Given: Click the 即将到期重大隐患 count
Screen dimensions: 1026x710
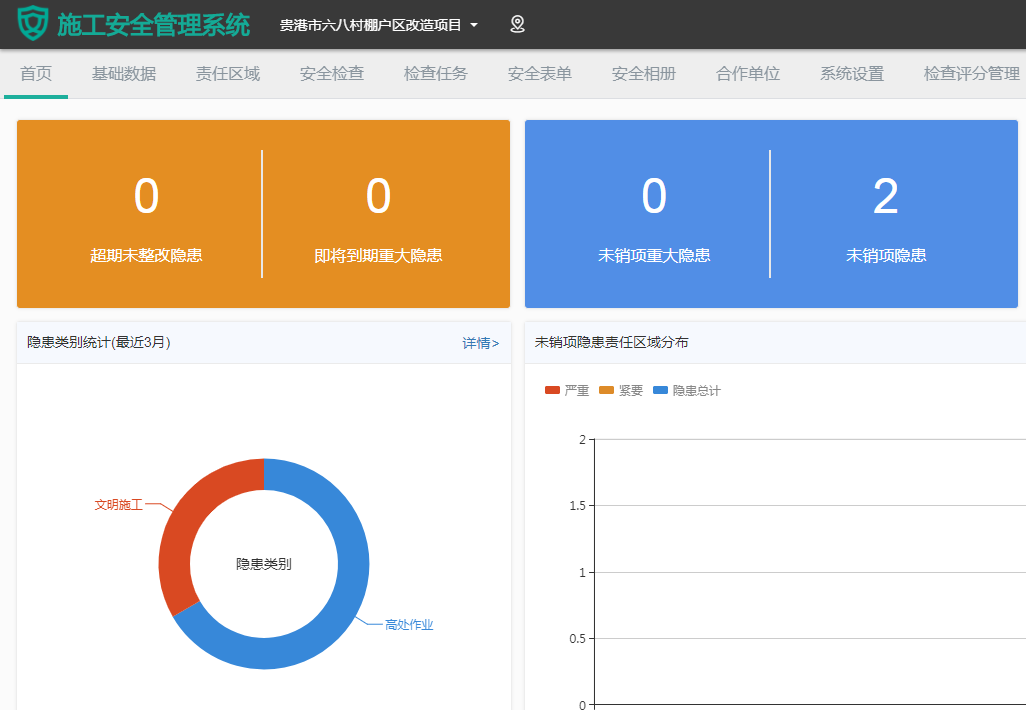Looking at the screenshot, I should (x=378, y=196).
